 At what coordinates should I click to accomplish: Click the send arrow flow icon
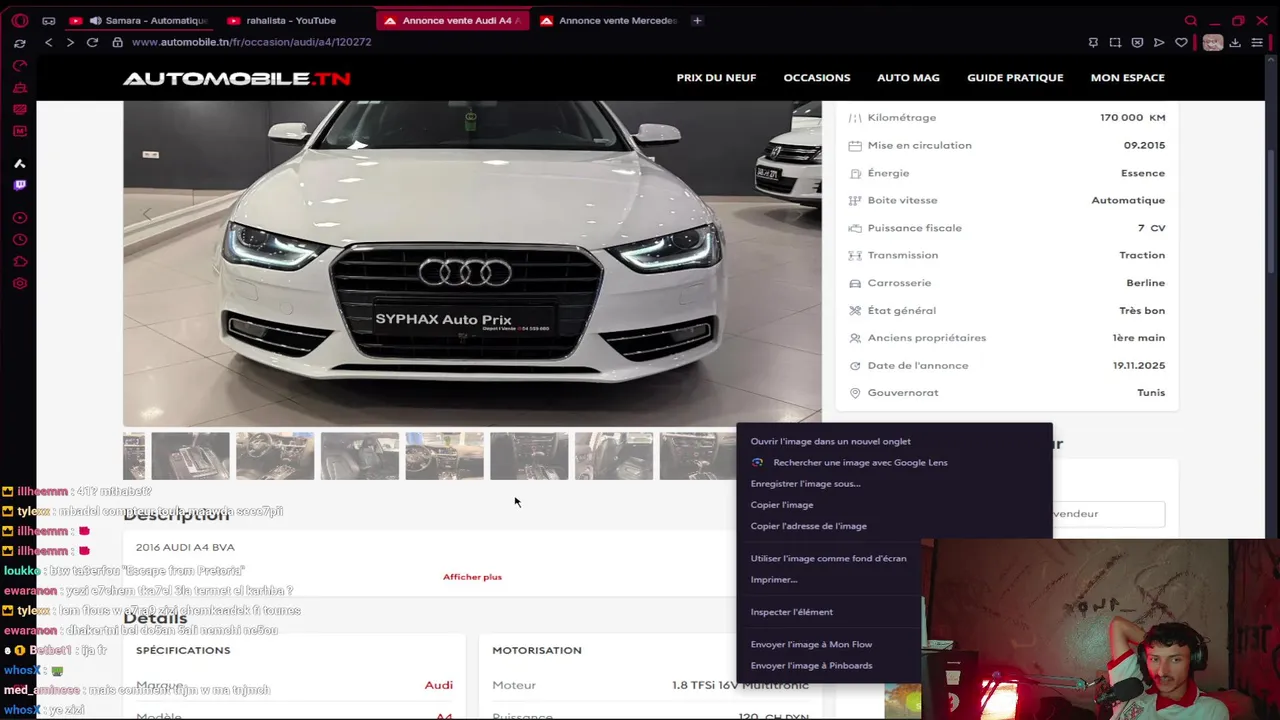click(x=1159, y=42)
